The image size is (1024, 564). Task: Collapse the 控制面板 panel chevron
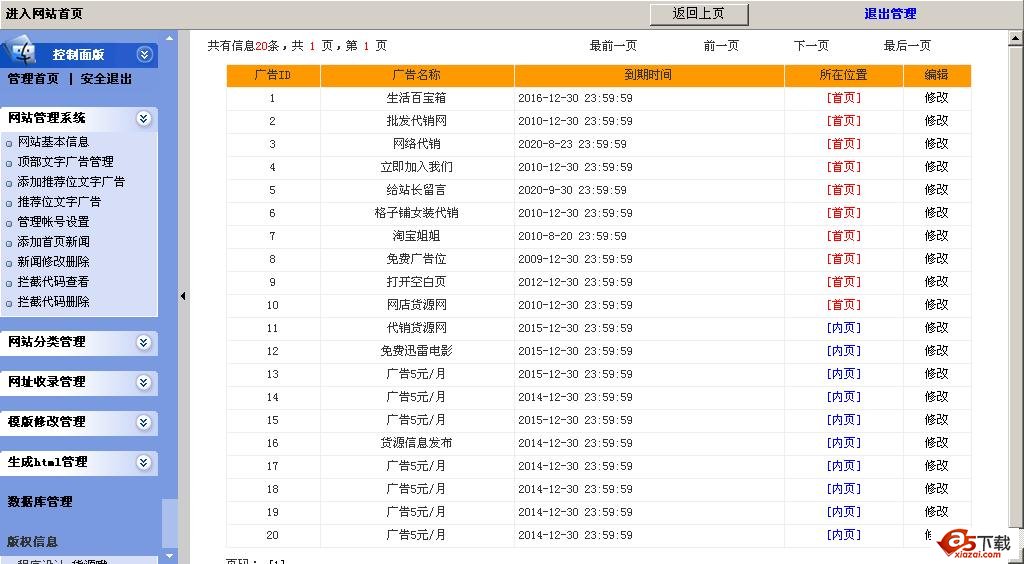coord(145,55)
